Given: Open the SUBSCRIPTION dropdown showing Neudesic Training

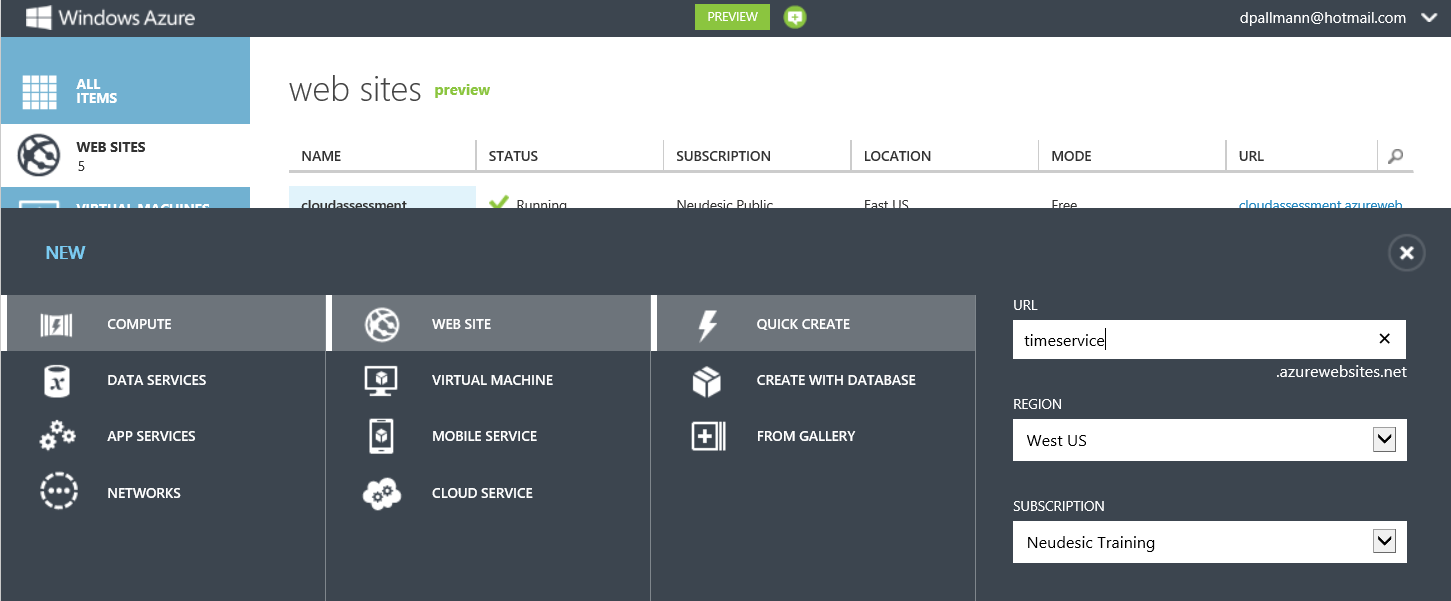Looking at the screenshot, I should coord(1209,542).
